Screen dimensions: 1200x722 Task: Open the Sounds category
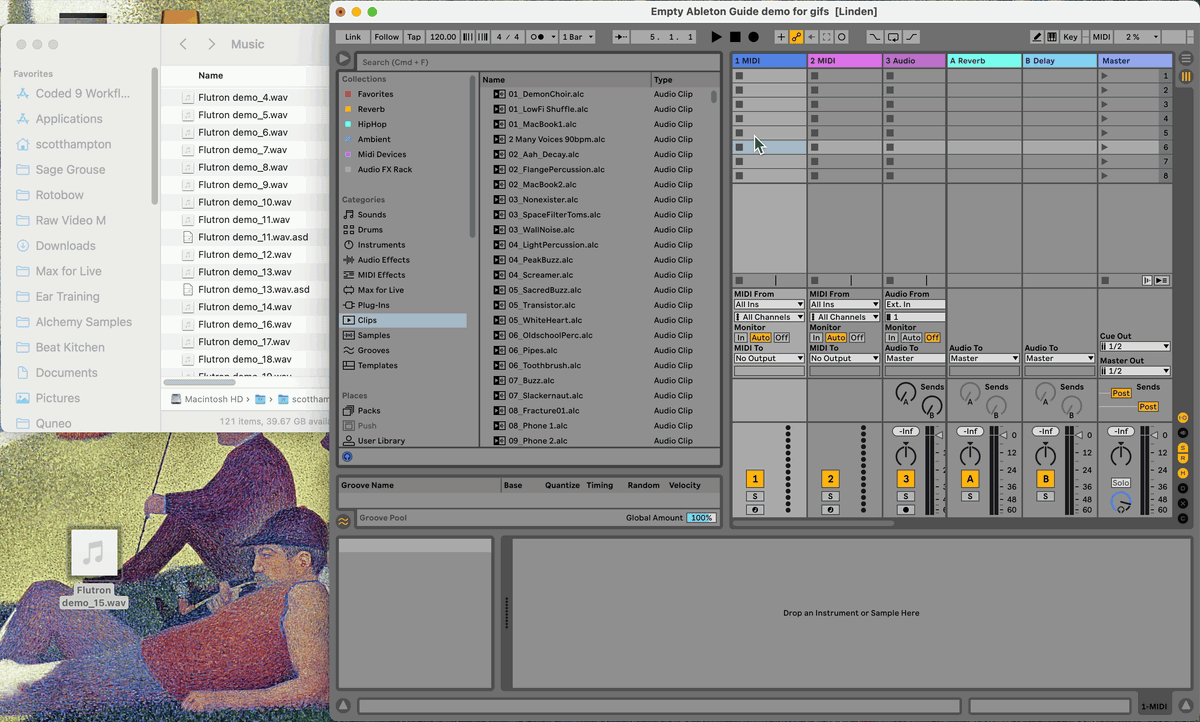tap(372, 214)
